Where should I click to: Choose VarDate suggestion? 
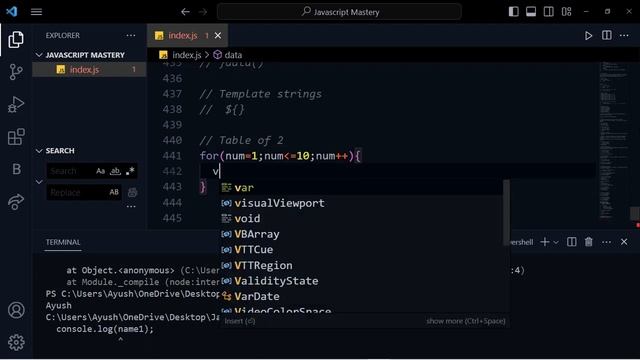tap(362, 297)
